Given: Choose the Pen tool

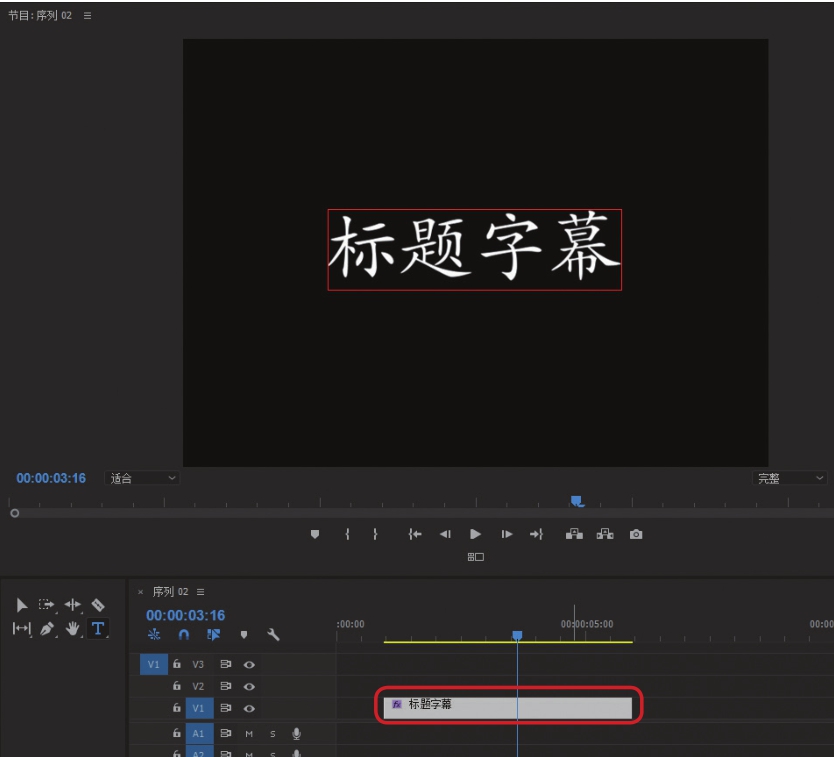Looking at the screenshot, I should click(x=47, y=629).
